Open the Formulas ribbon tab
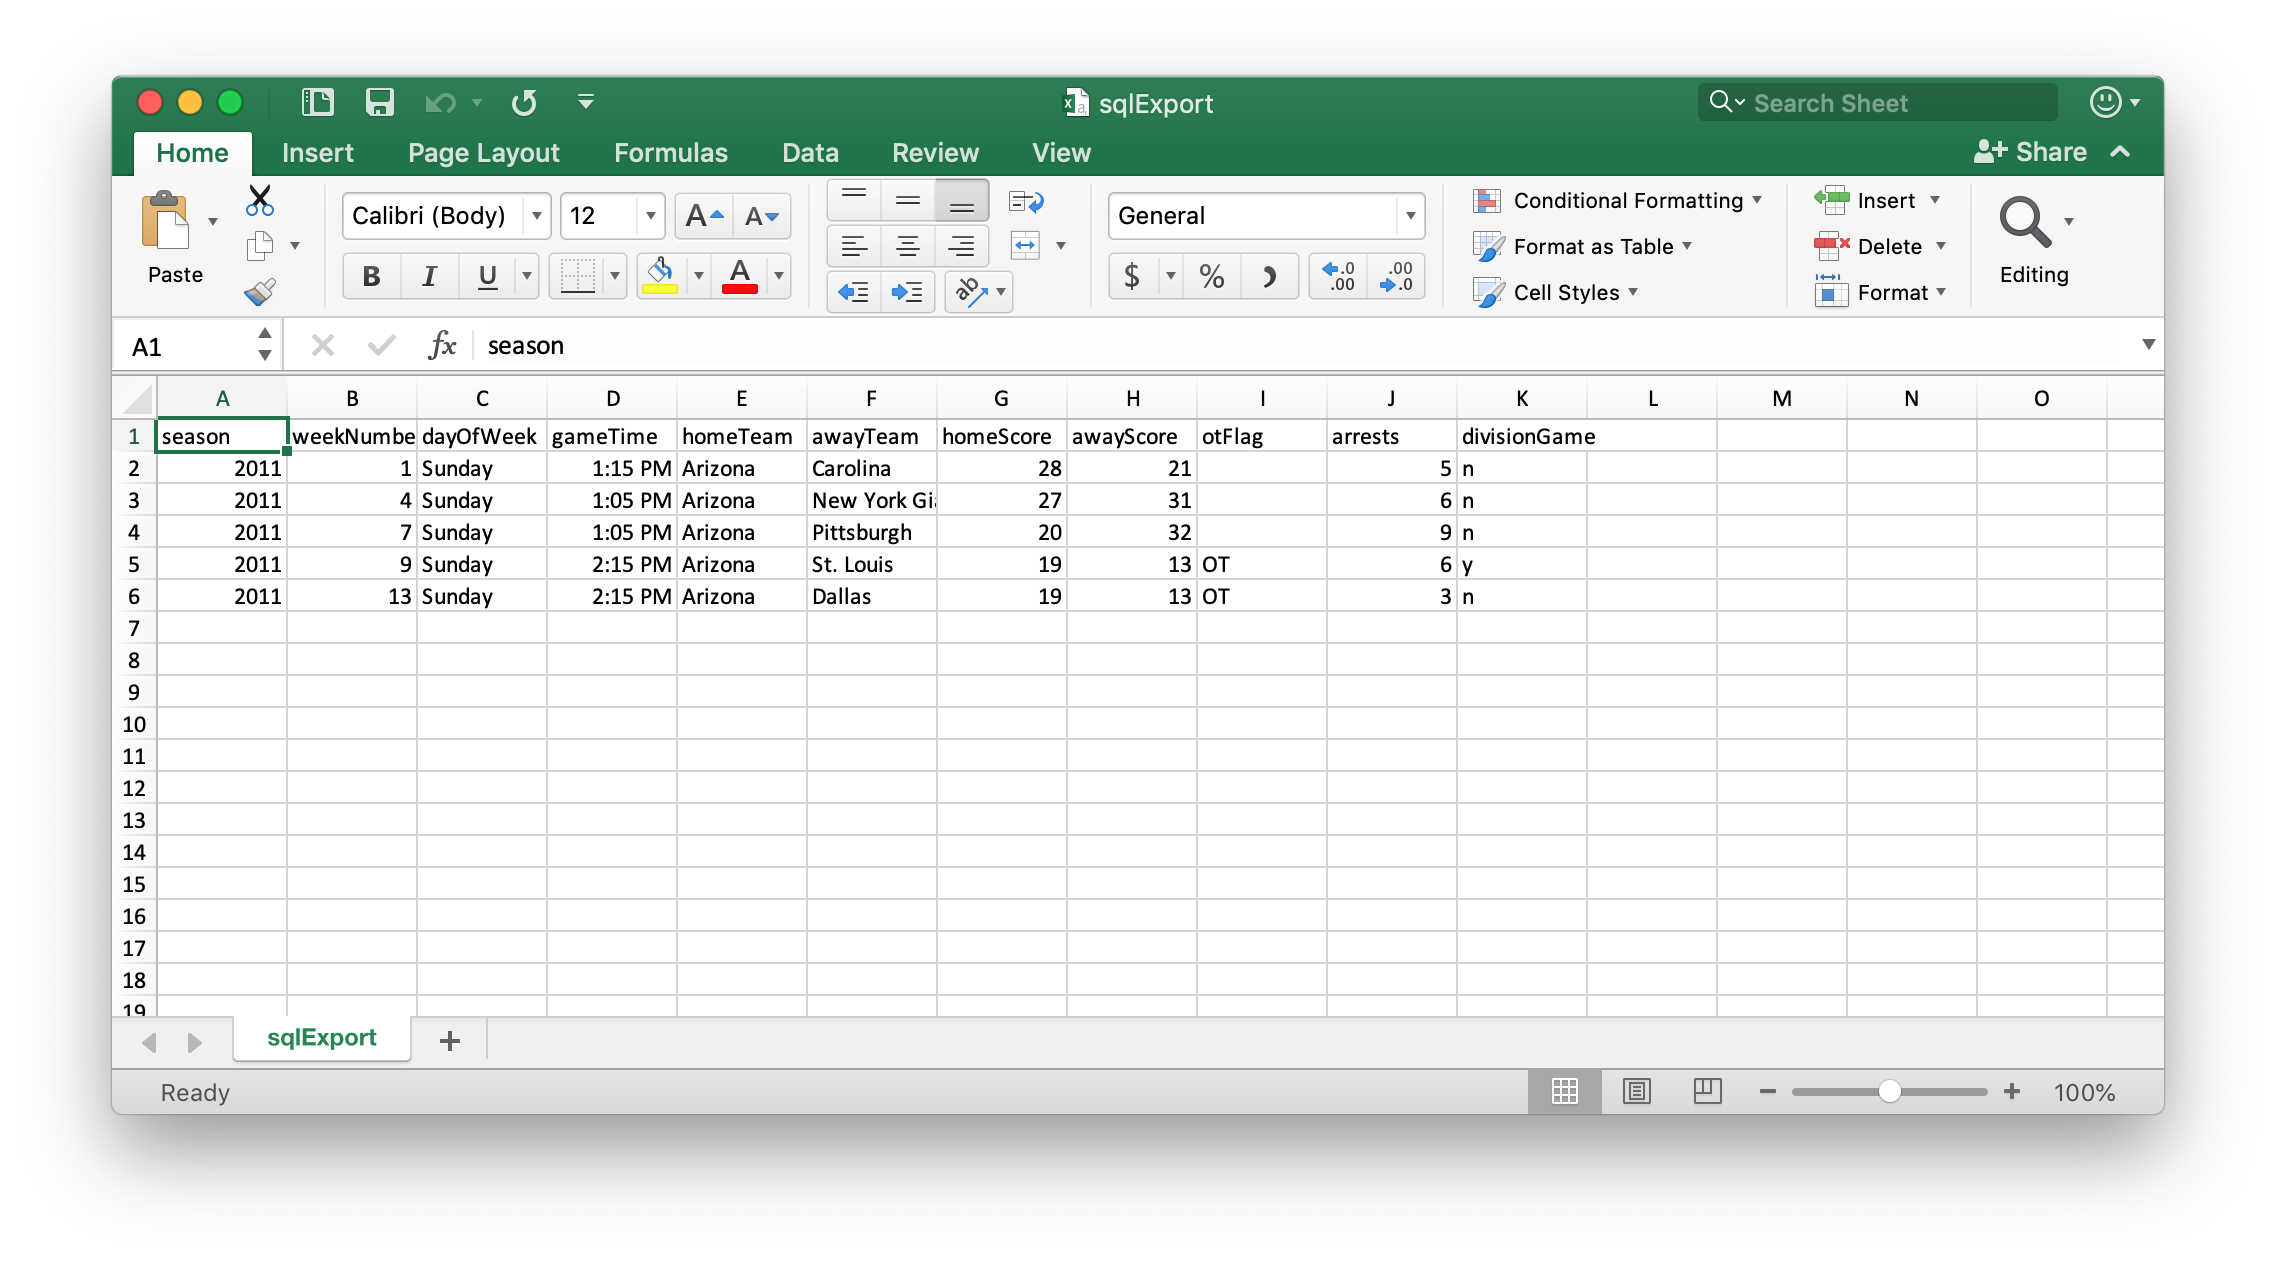2276x1262 pixels. pyautogui.click(x=670, y=152)
